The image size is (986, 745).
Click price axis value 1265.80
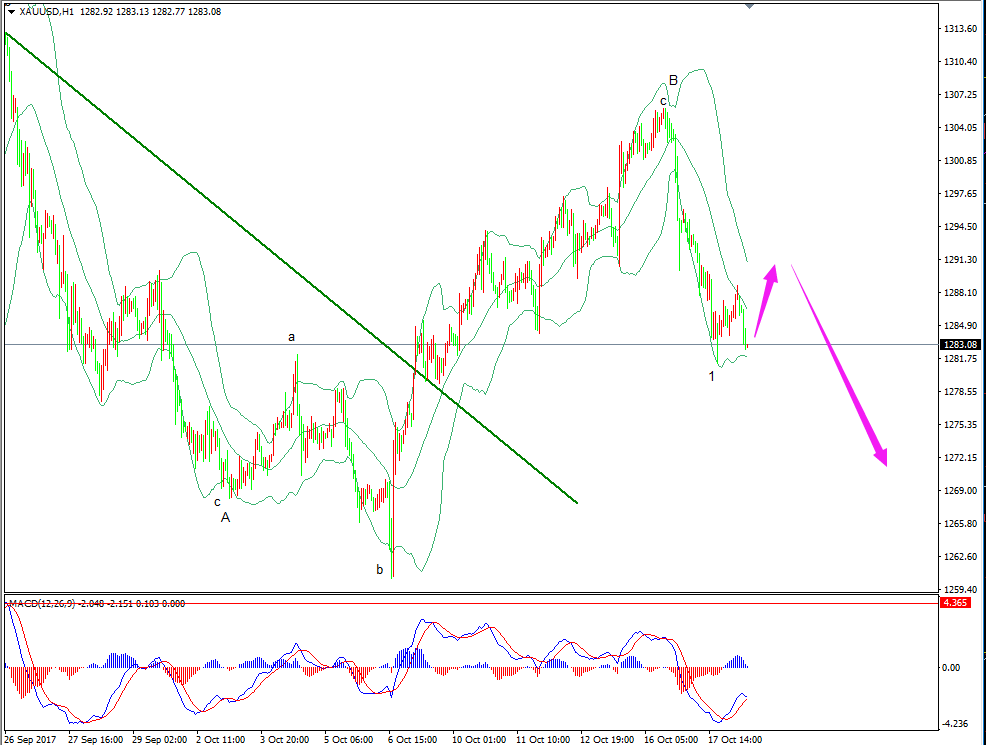[x=960, y=524]
